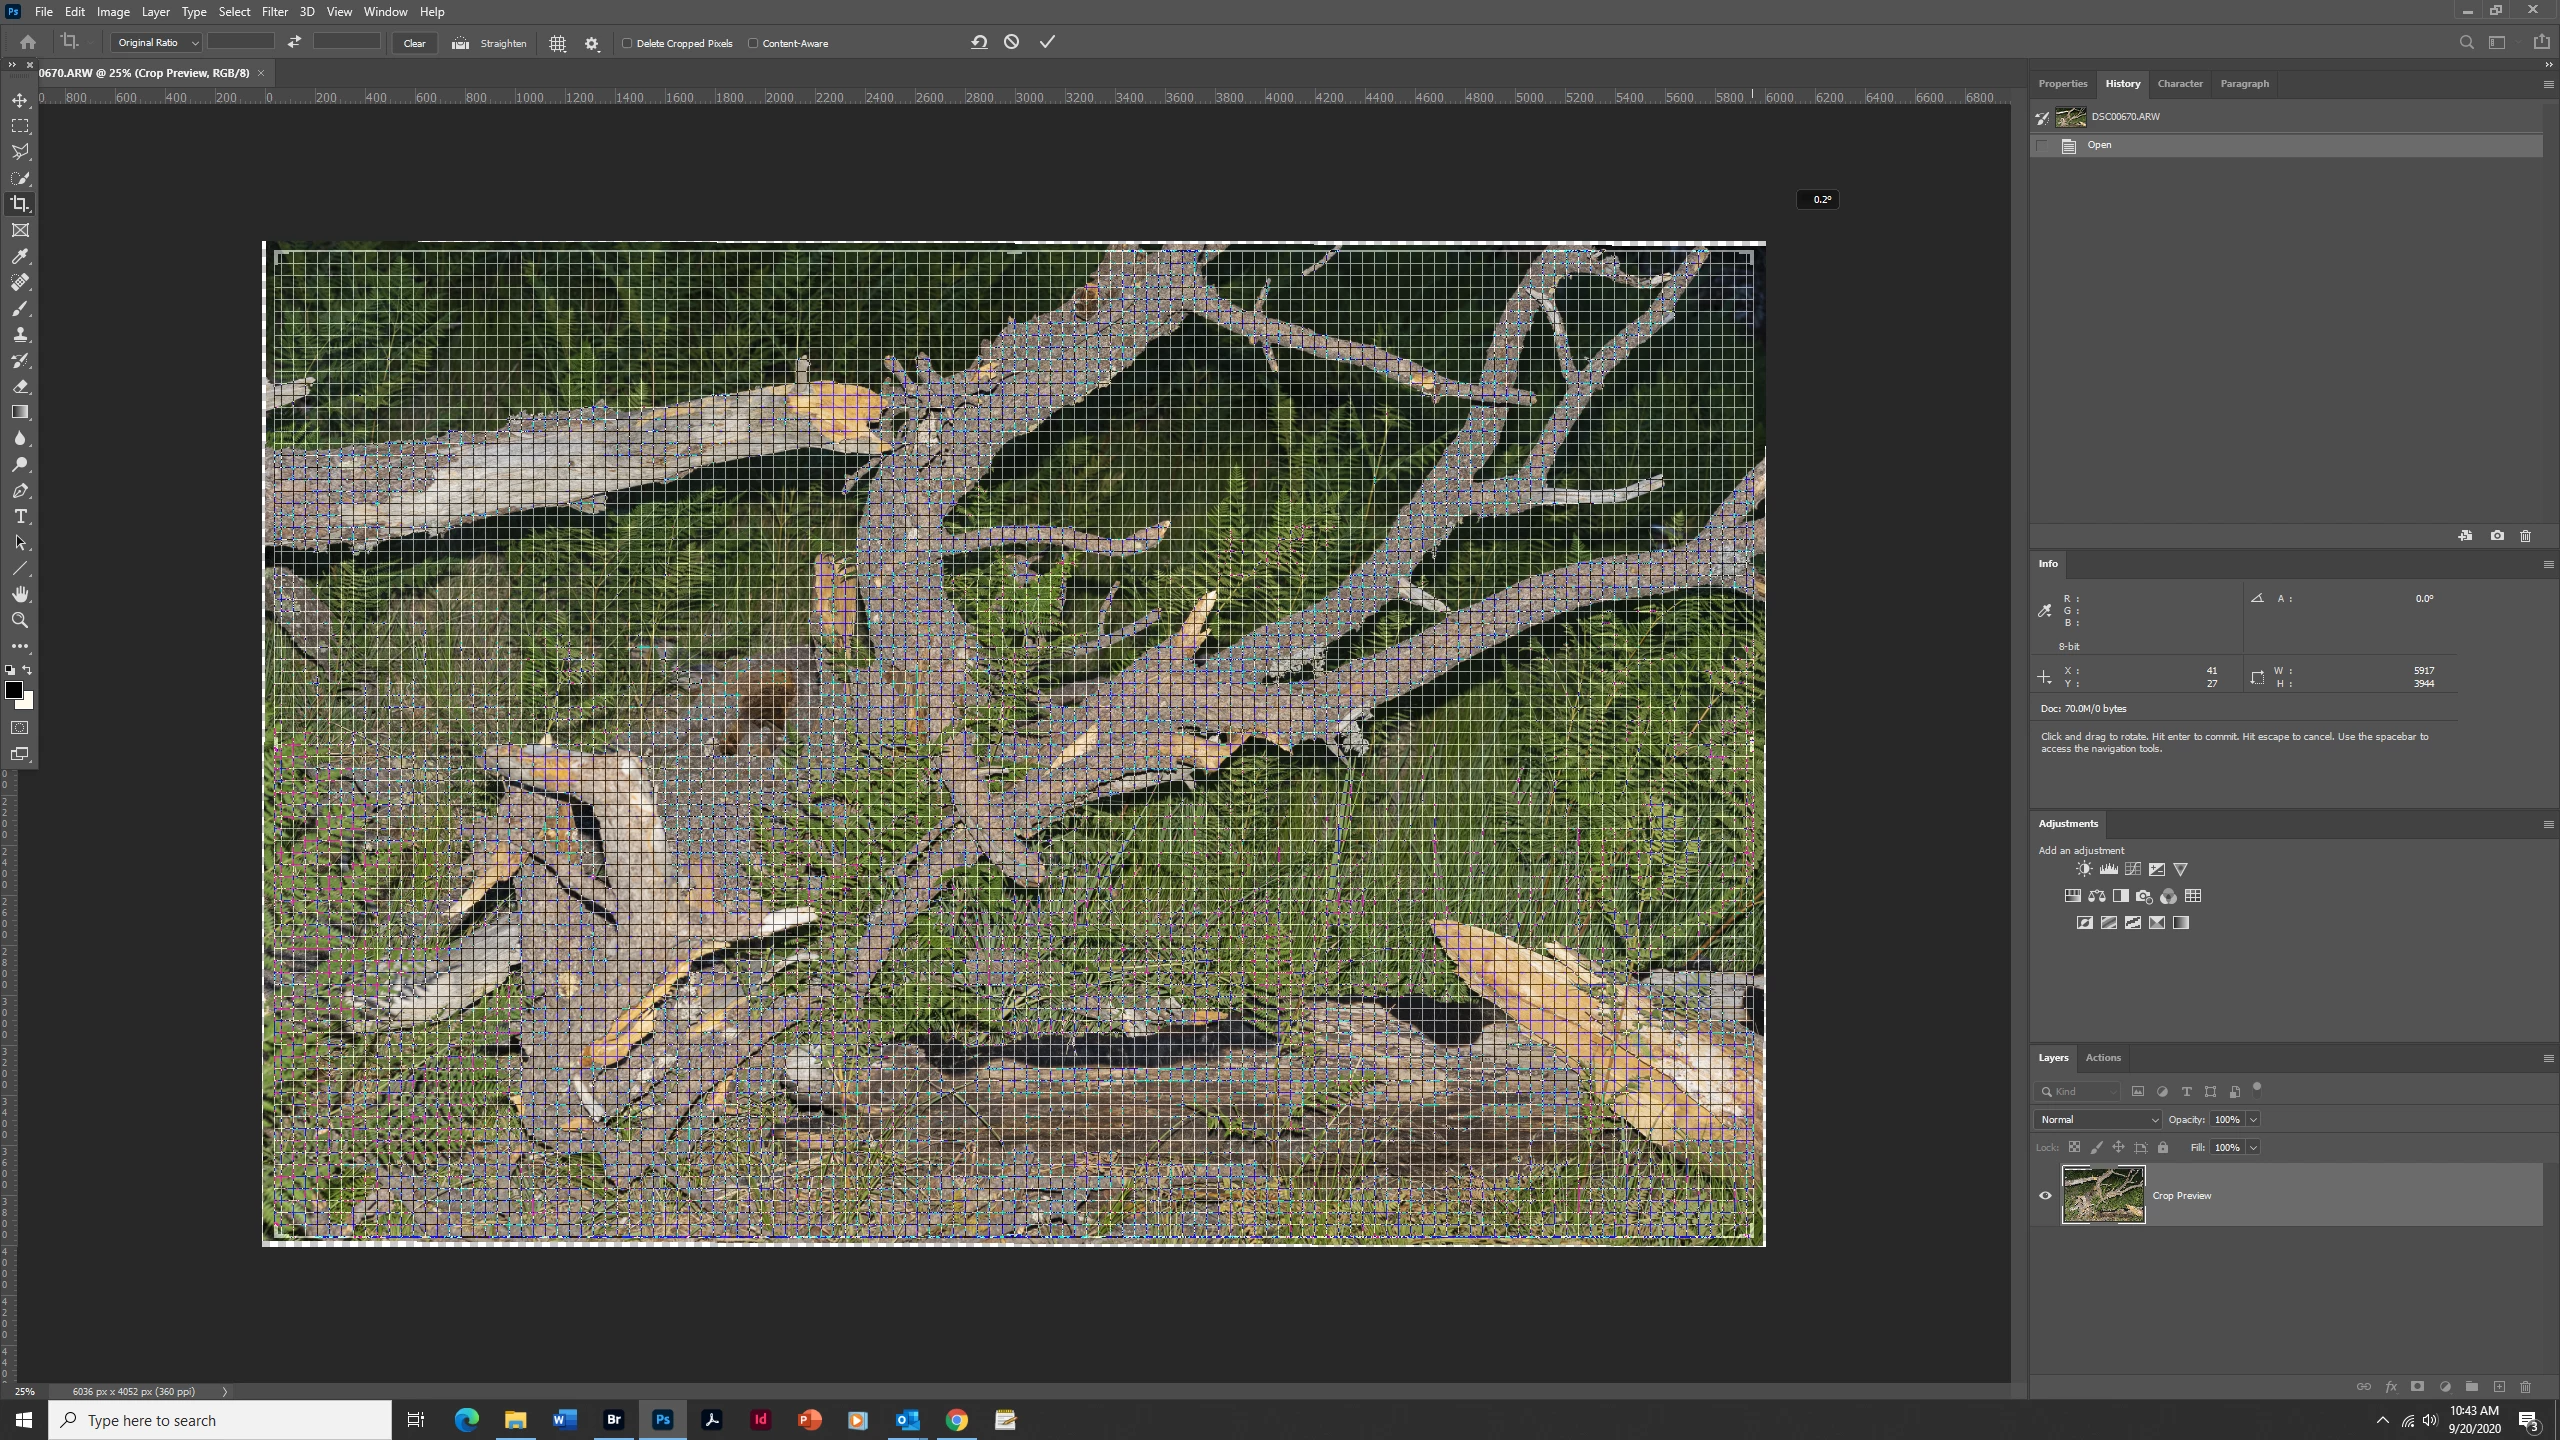Expand the layer Opacity dropdown arrow
Viewport: 2560px width, 1440px height.
pyautogui.click(x=2254, y=1120)
